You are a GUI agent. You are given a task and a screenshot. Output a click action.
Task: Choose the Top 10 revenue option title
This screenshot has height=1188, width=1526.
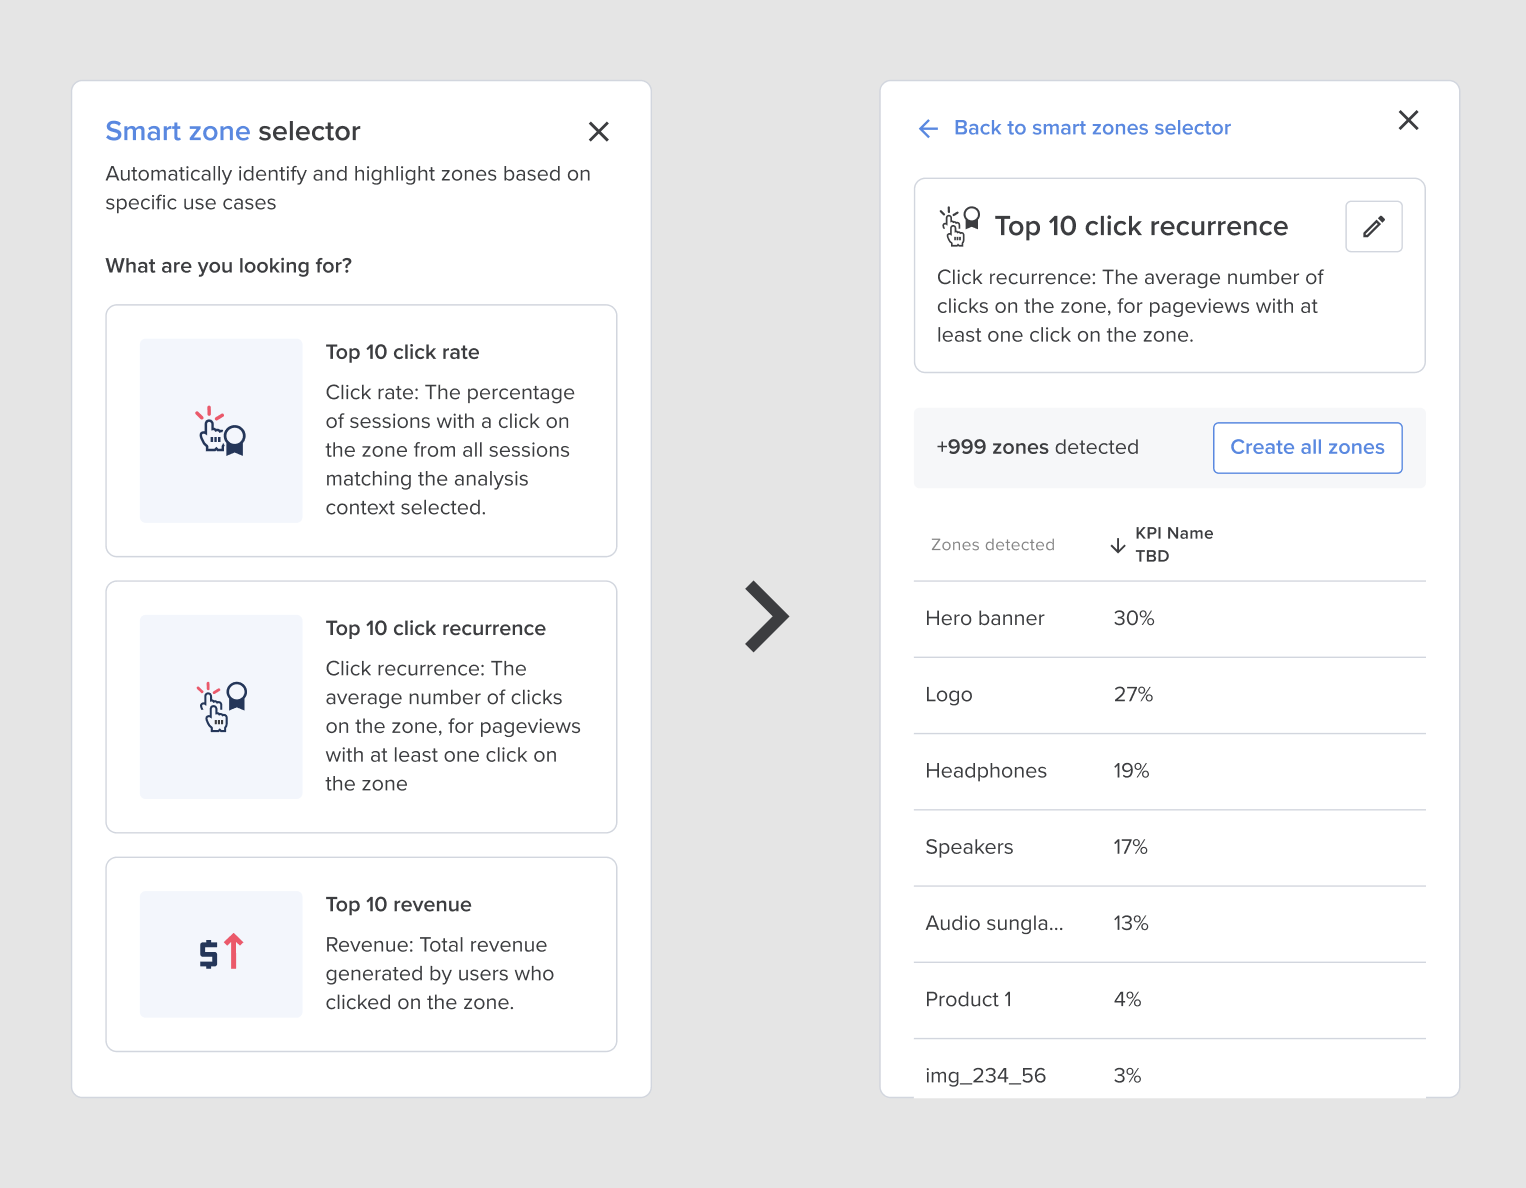coord(398,904)
